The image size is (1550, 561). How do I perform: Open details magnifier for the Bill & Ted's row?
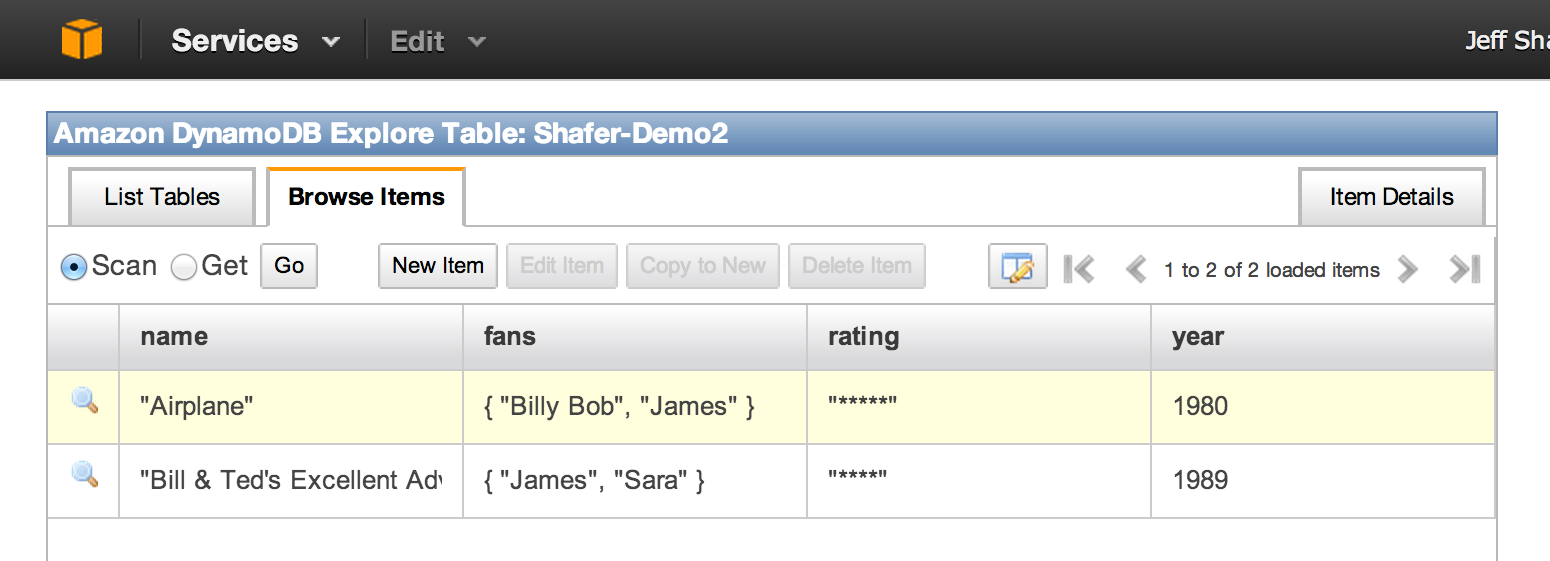(x=85, y=475)
